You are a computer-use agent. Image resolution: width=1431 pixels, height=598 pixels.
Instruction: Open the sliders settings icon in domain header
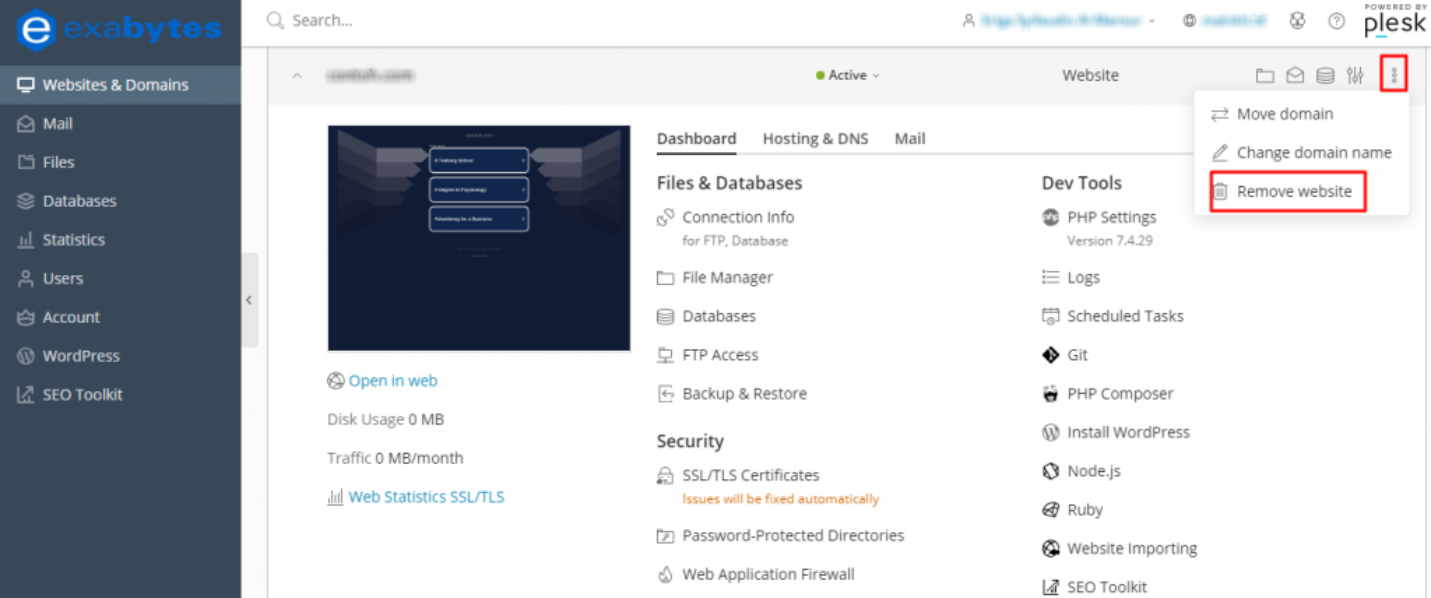click(x=1355, y=75)
